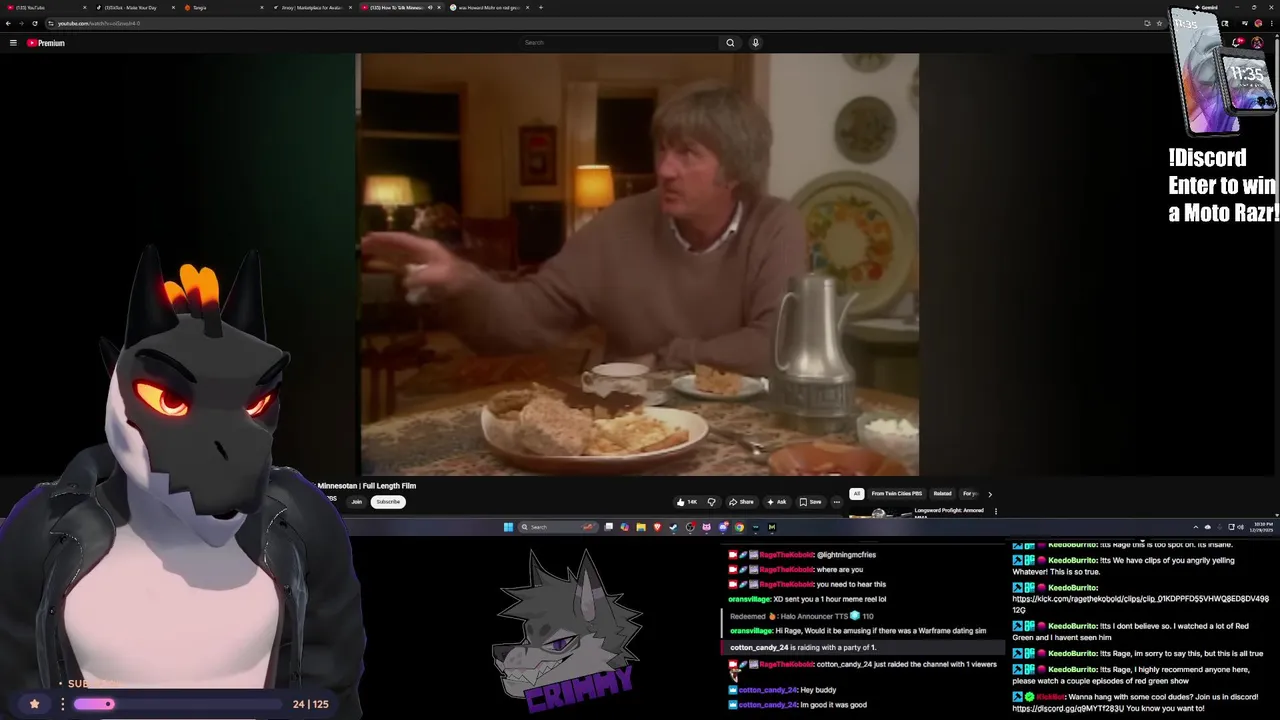Open the YouTube hamburger guide menu
This screenshot has width=1280, height=720.
pyautogui.click(x=13, y=43)
